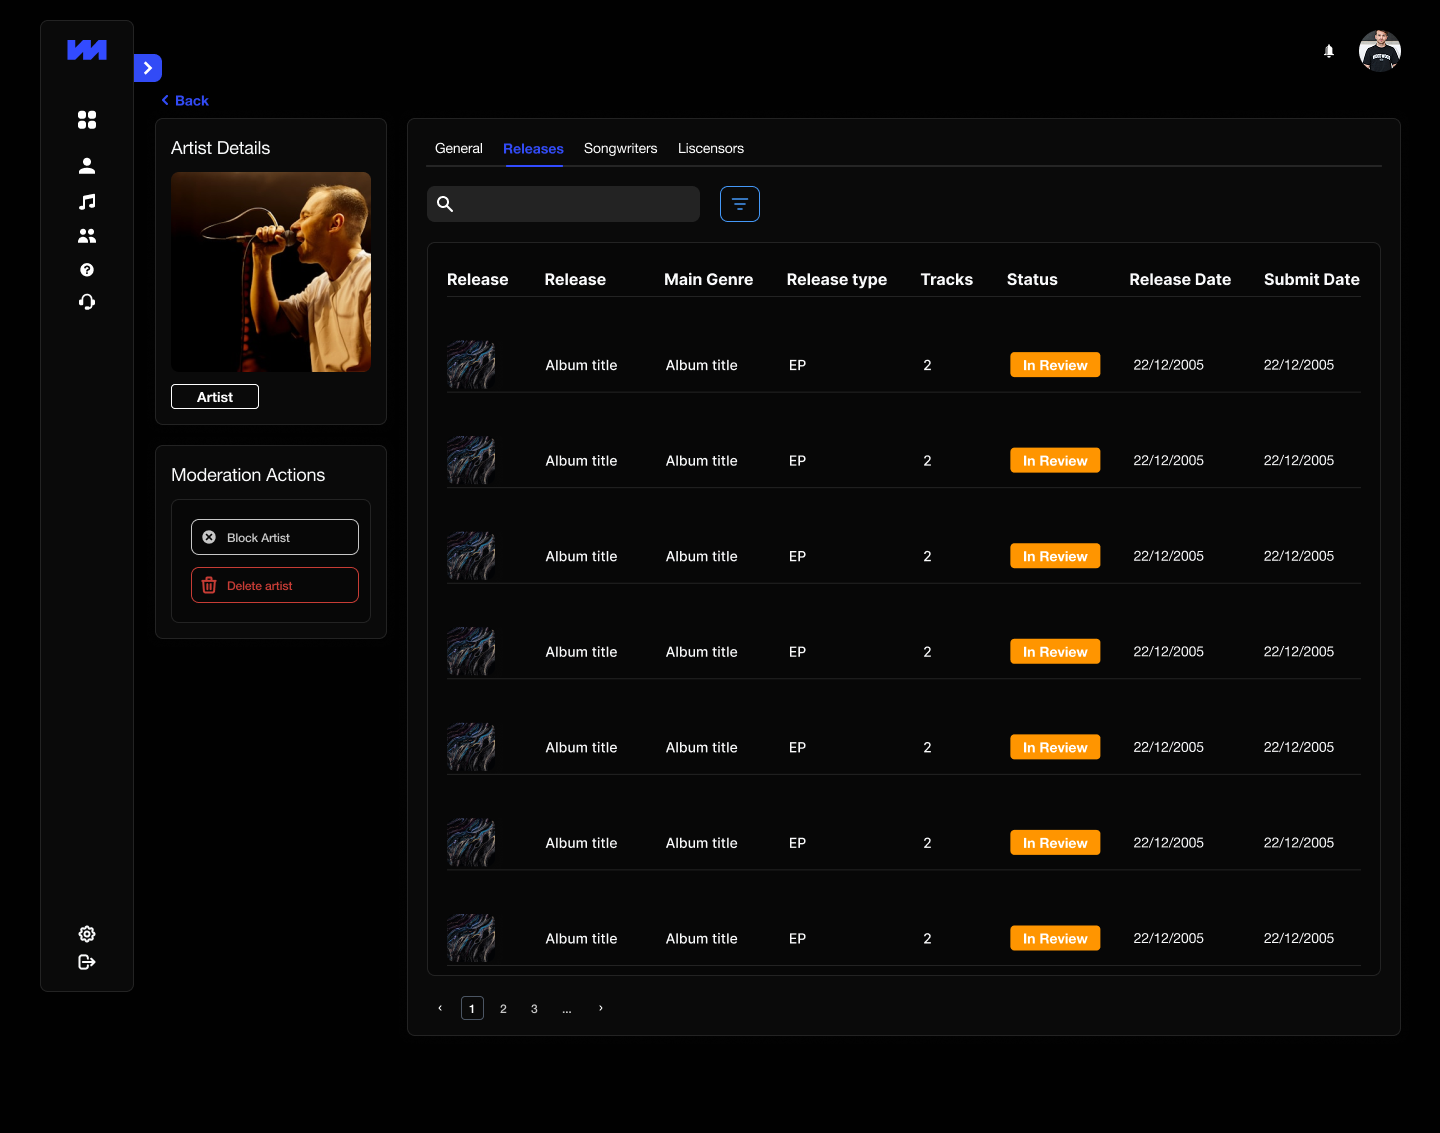1440x1133 pixels.
Task: Open the filter options button
Action: (740, 204)
